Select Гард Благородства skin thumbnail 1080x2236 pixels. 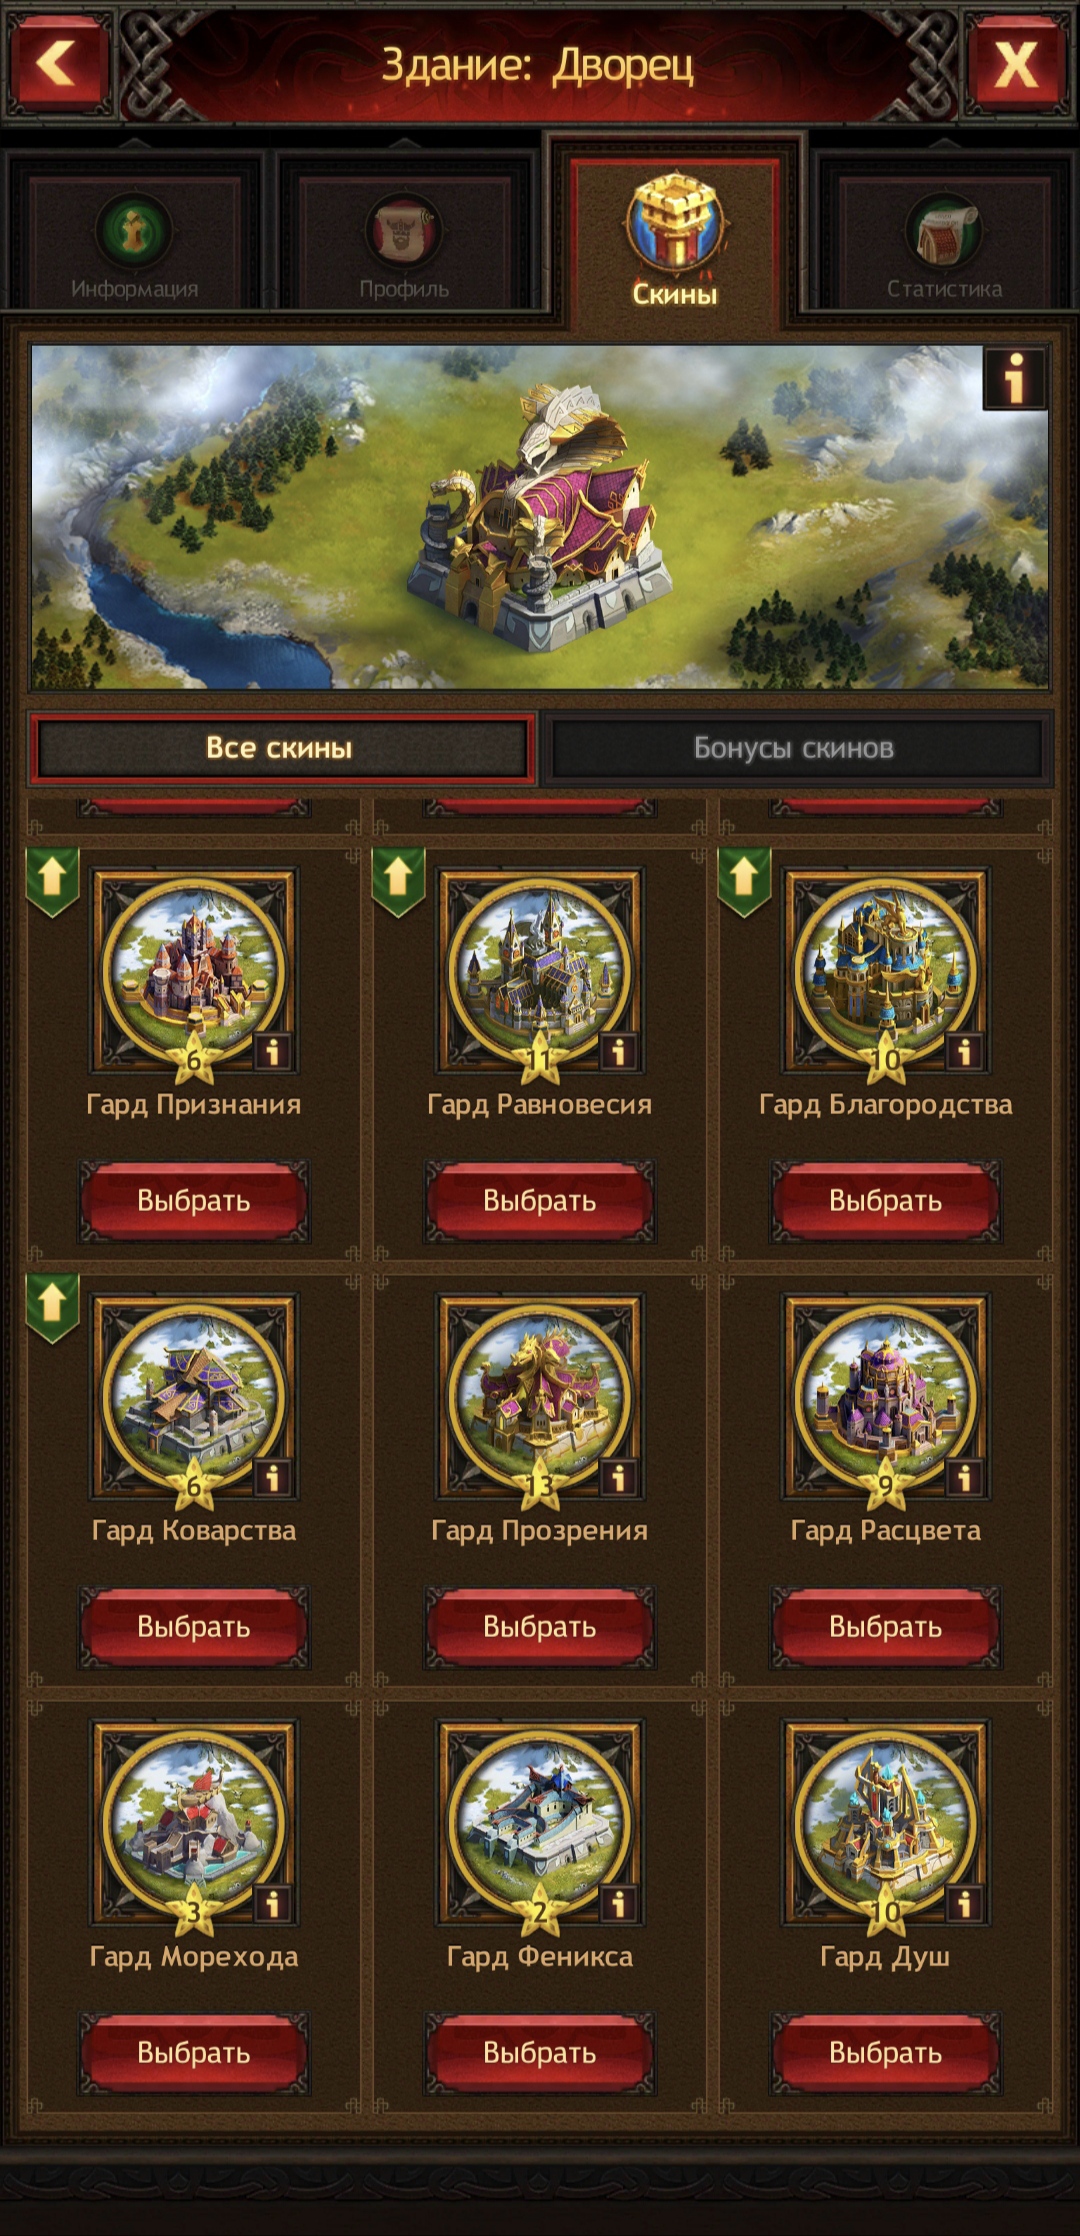point(886,970)
